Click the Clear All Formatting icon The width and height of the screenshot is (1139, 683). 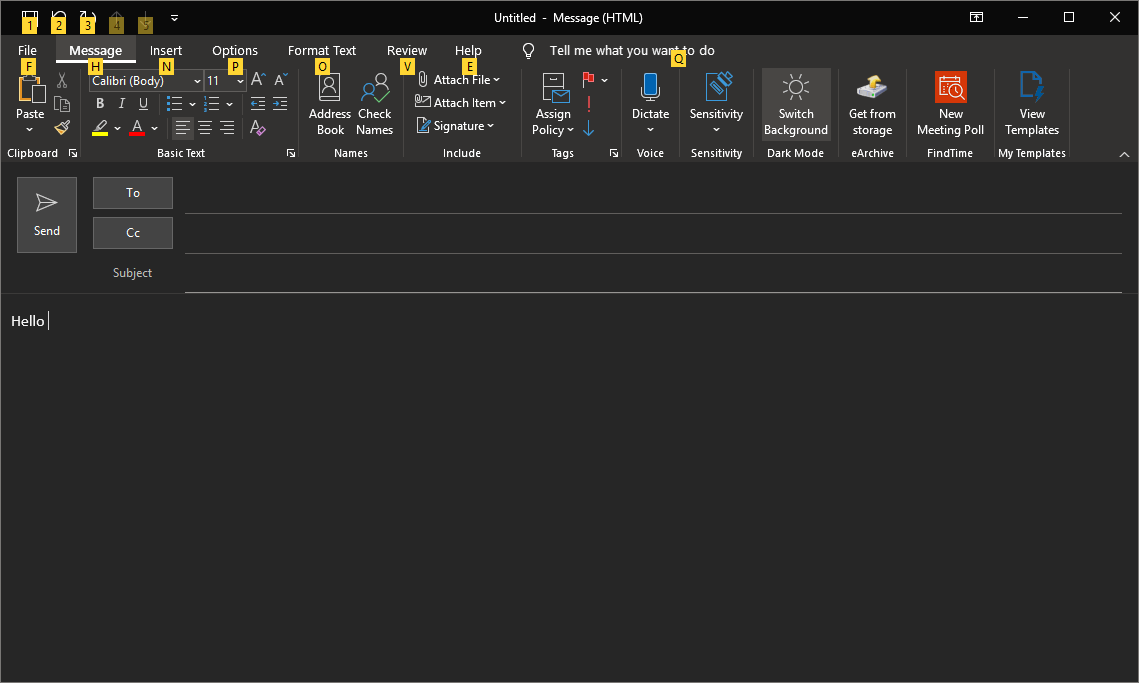click(258, 128)
